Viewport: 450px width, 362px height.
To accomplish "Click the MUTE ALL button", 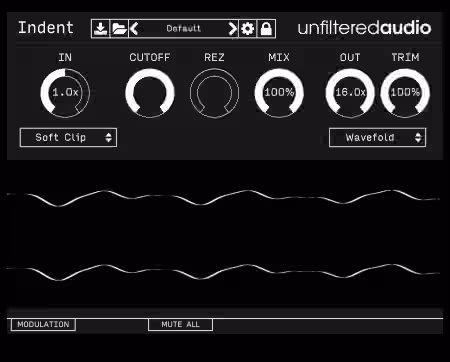I will [180, 324].
